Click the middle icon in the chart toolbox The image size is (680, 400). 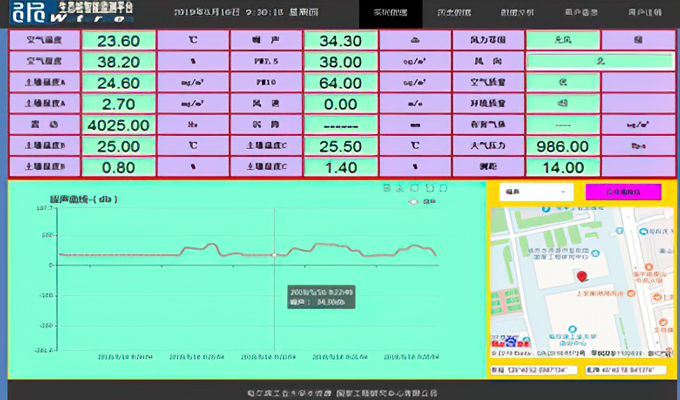415,188
